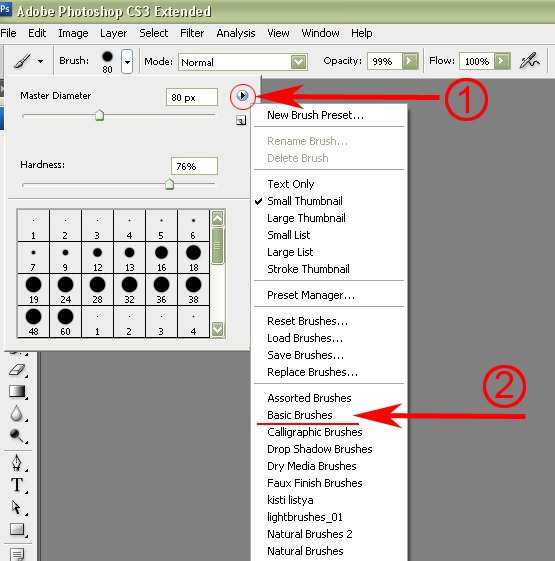Choose Reset Brushes menu entry
This screenshot has height=561, width=555.
click(307, 321)
